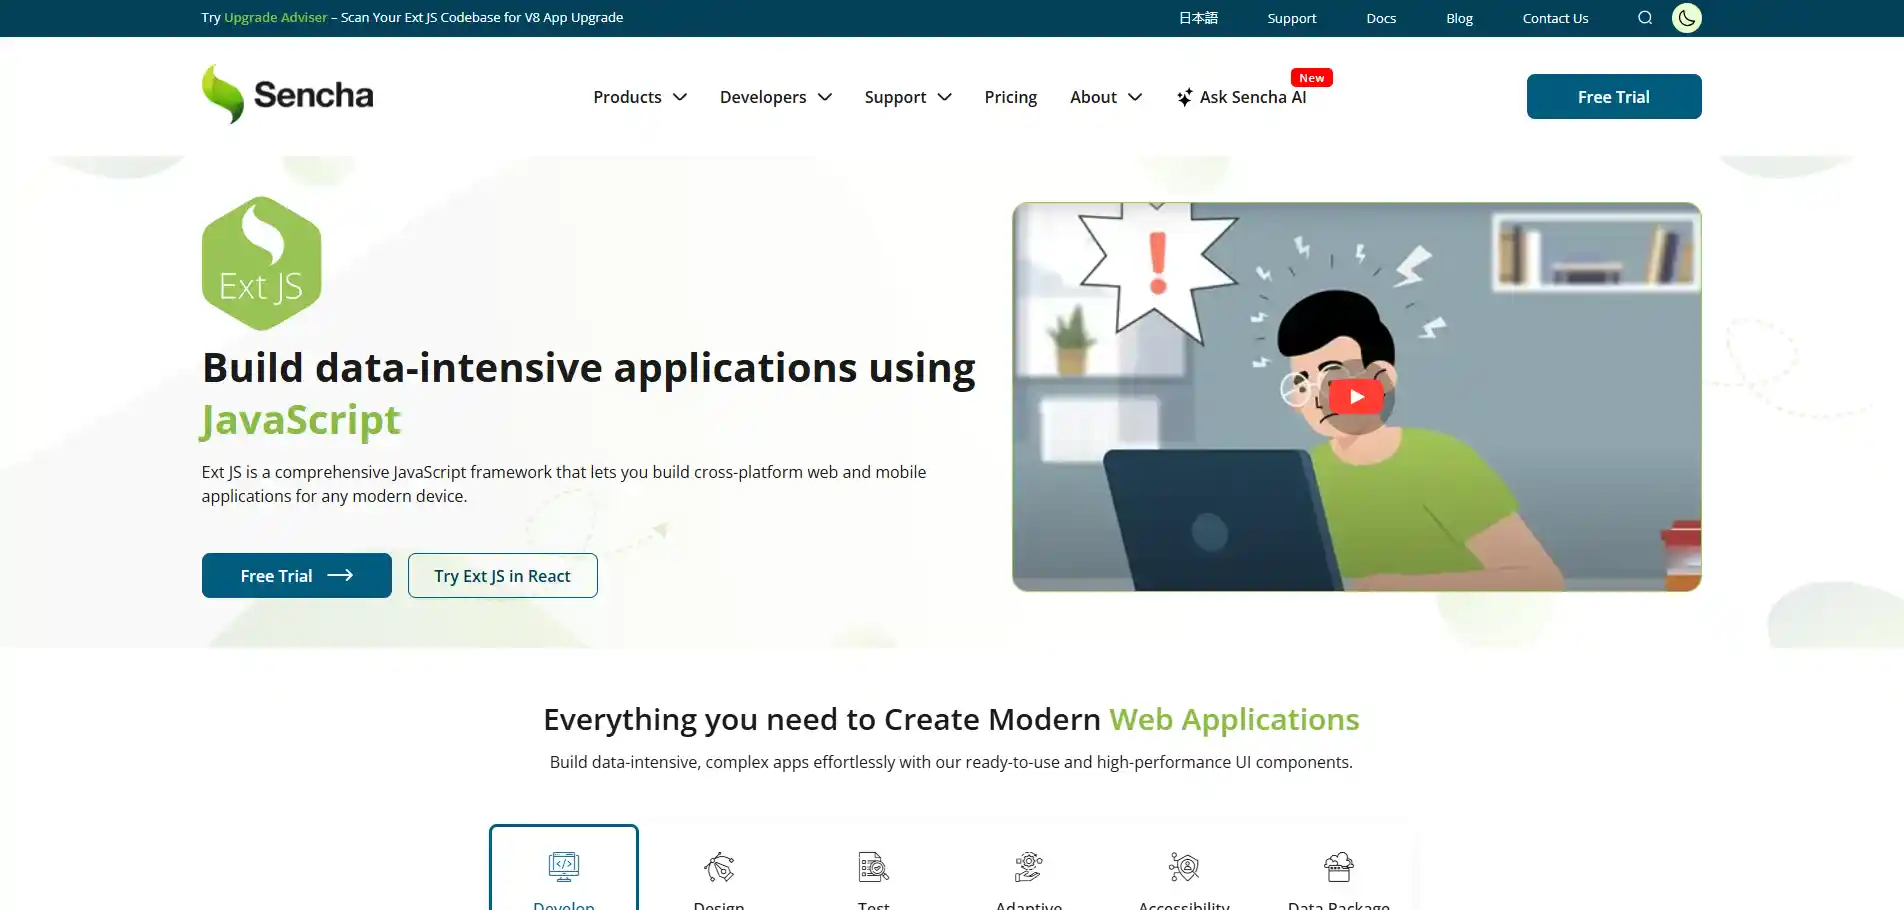The height and width of the screenshot is (910, 1904).
Task: Play the YouTube video
Action: click(1356, 397)
